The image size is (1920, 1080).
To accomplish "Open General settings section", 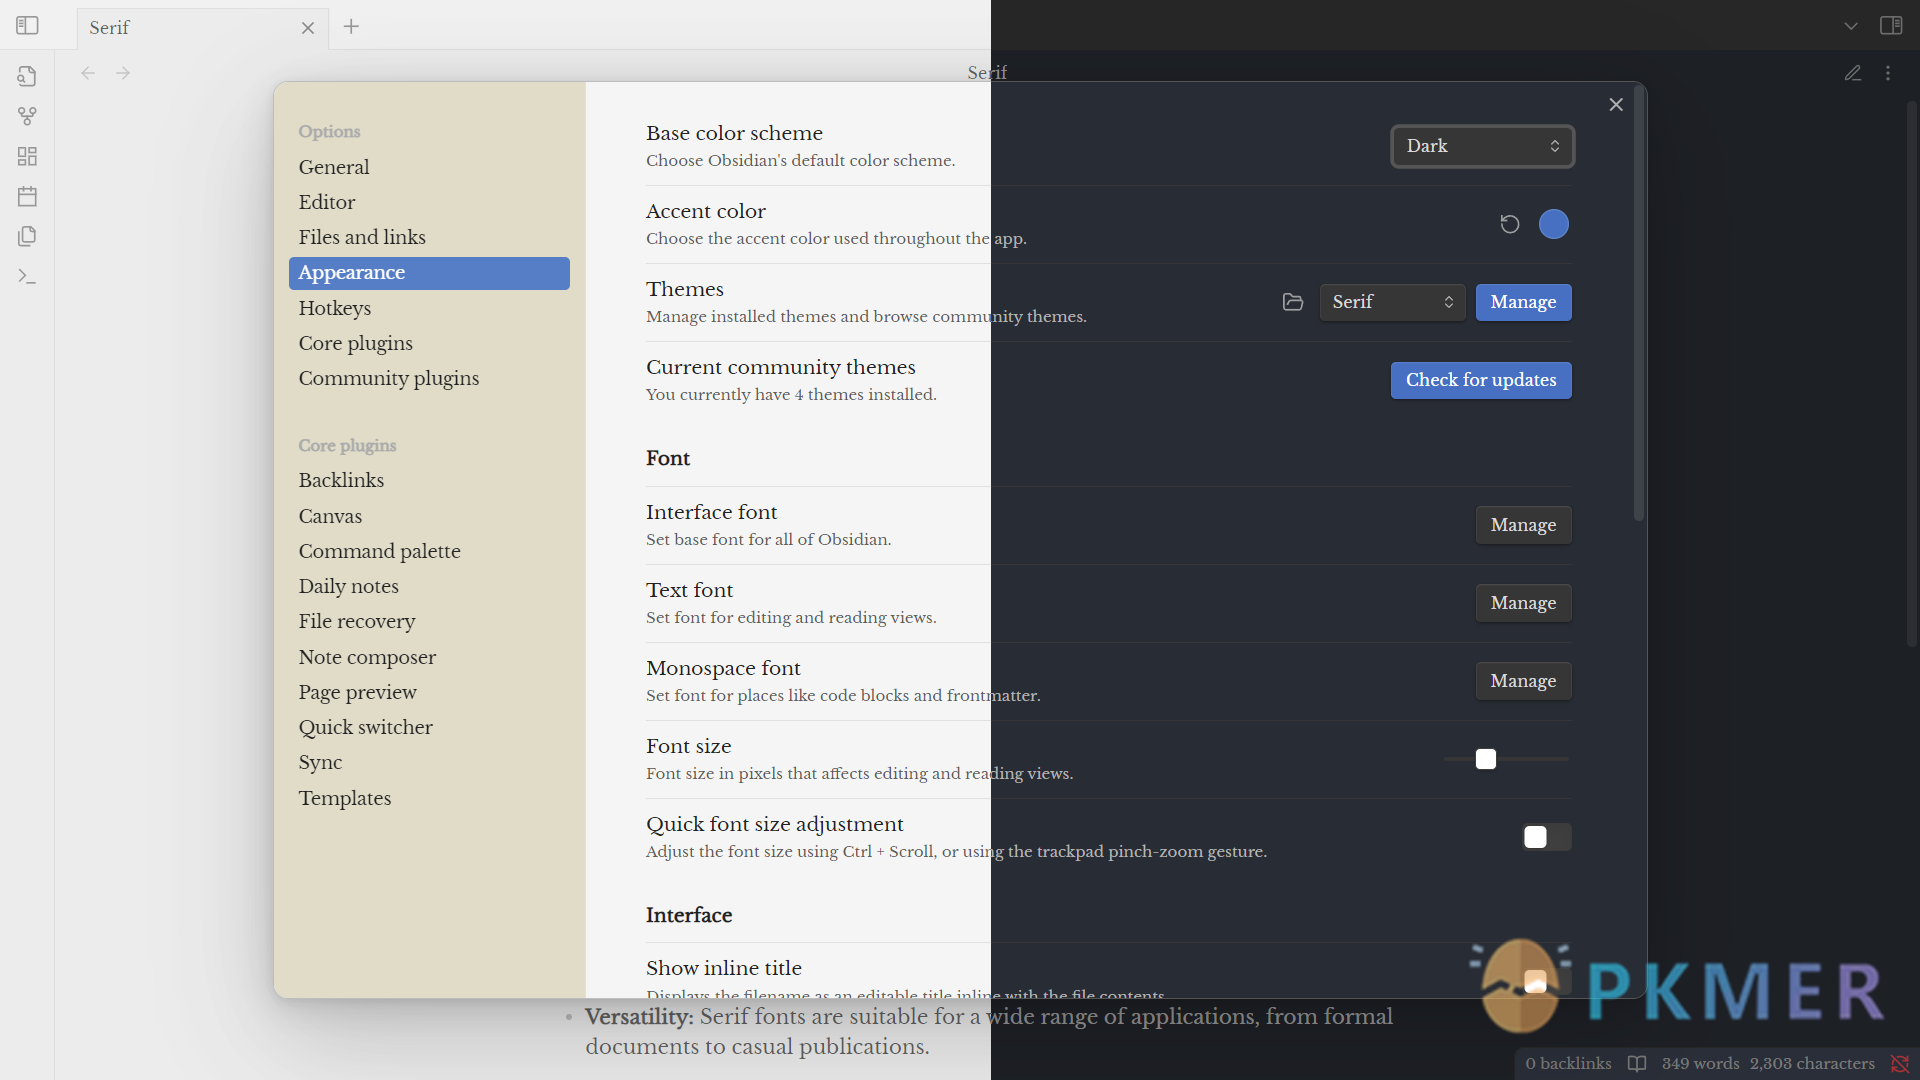I will point(429,167).
